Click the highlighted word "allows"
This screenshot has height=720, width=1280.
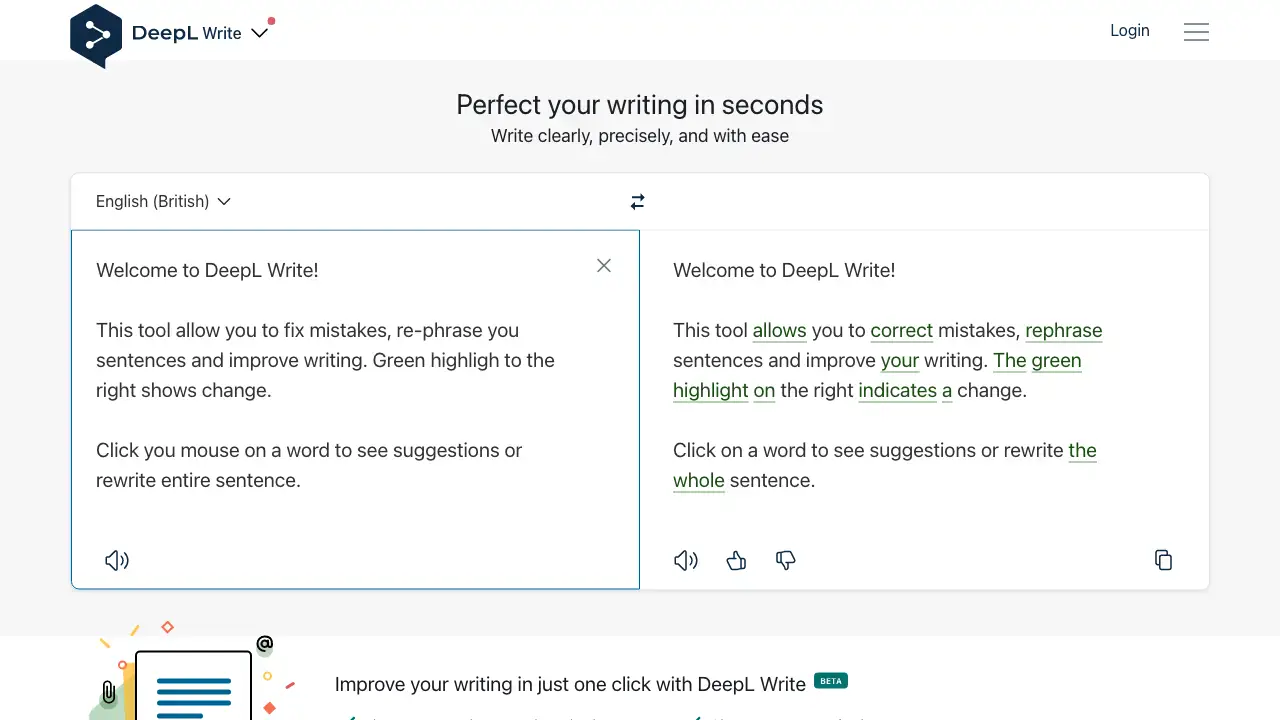point(779,331)
